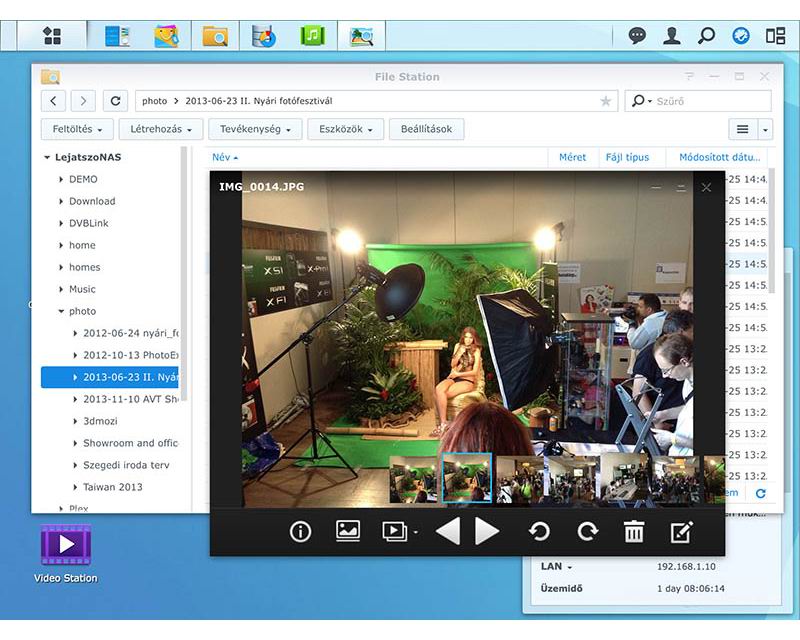Add current folder to favorites star
The width and height of the screenshot is (800, 640).
(605, 101)
